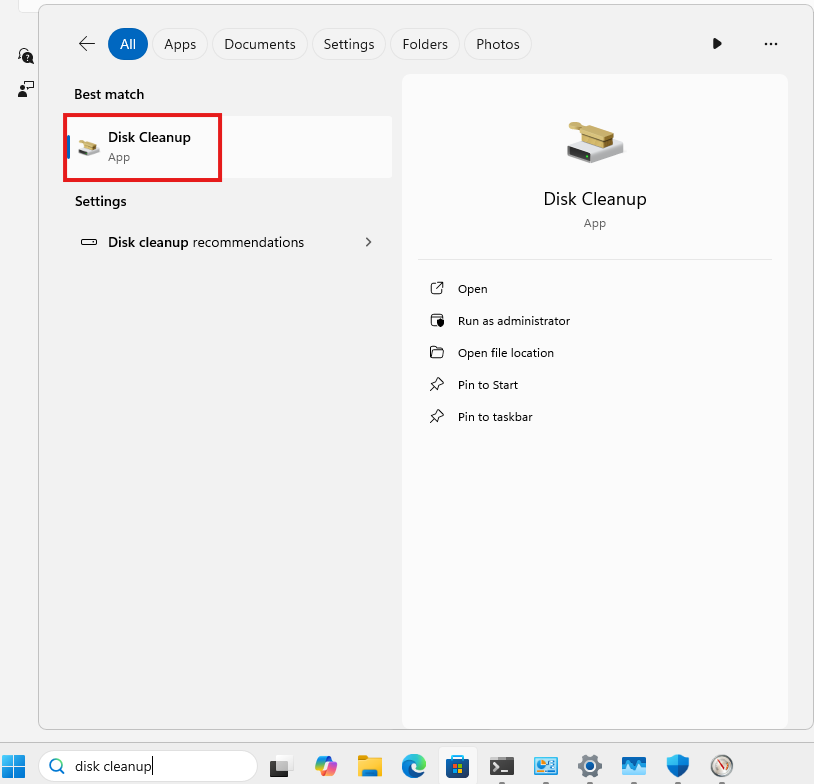Viewport: 814px width, 784px height.
Task: Open the Windows Security shield taskbar icon
Action: click(x=678, y=766)
